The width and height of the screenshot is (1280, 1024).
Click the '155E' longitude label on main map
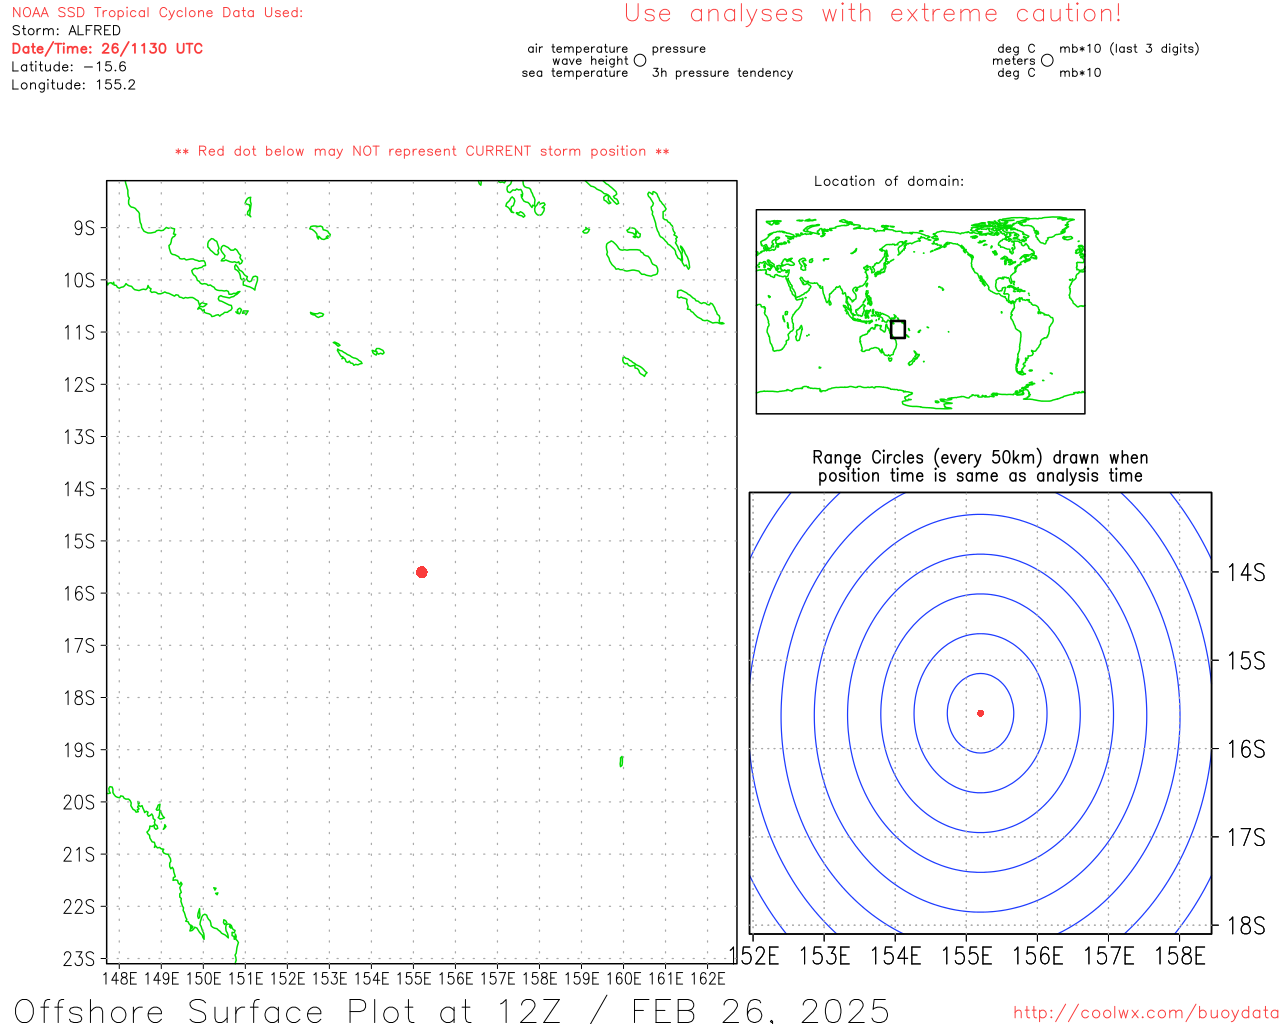click(x=413, y=978)
